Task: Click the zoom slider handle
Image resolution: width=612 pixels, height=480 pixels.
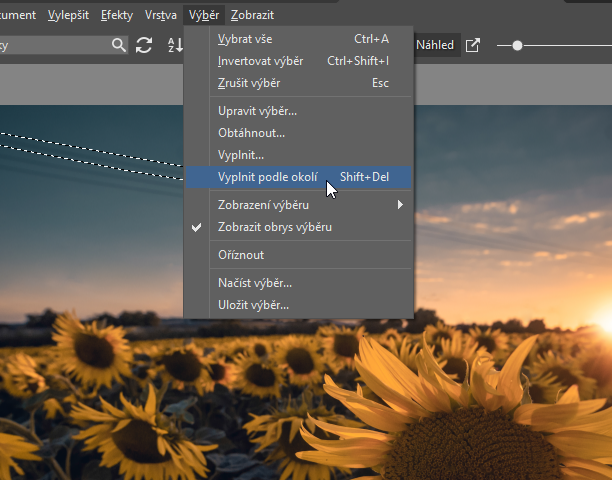Action: point(518,46)
